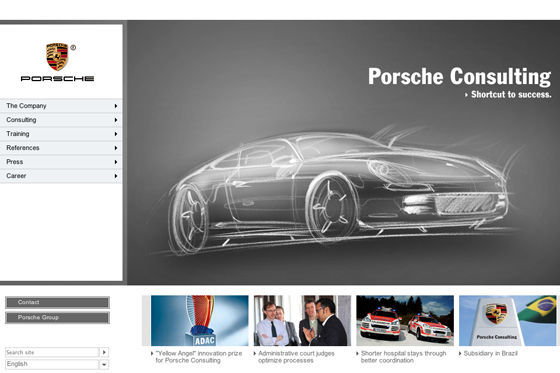Expand the References submenu arrow
The width and height of the screenshot is (560, 373).
click(116, 148)
